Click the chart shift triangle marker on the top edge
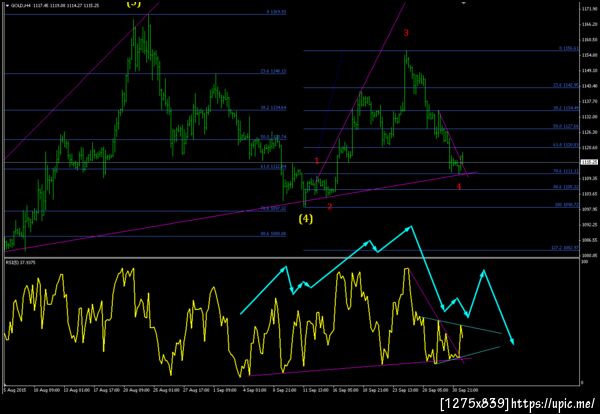 coord(464,2)
